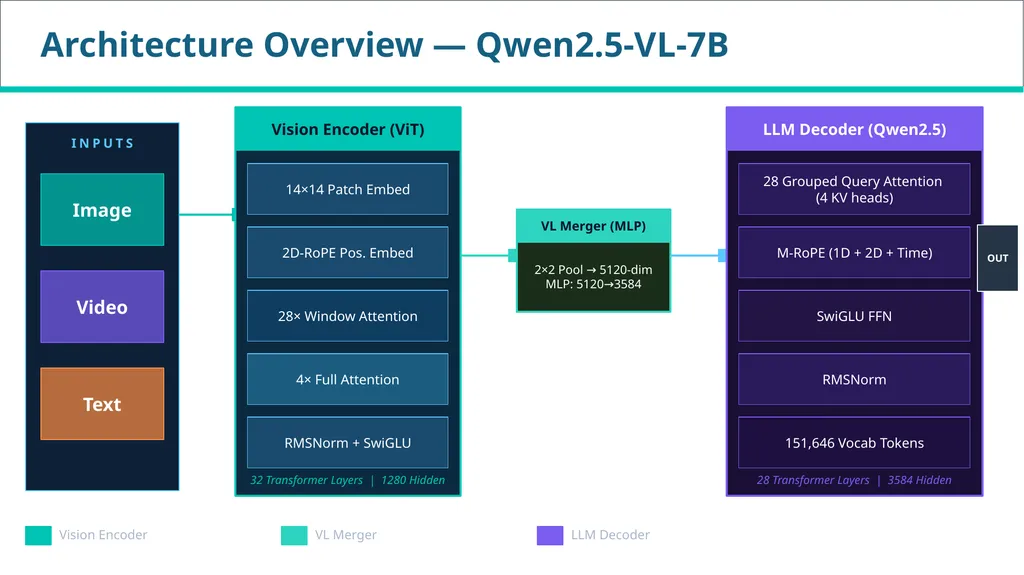The width and height of the screenshot is (1024, 575).
Task: Click the RMSNorm + SwiGLU block
Action: [347, 442]
